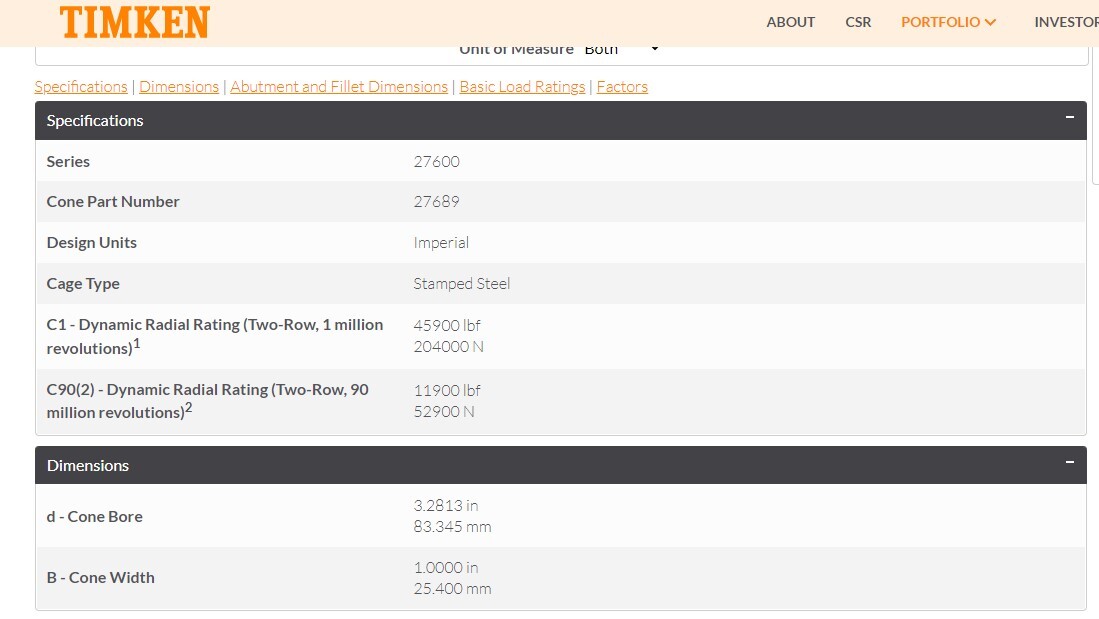Click the Design Units label

91,243
